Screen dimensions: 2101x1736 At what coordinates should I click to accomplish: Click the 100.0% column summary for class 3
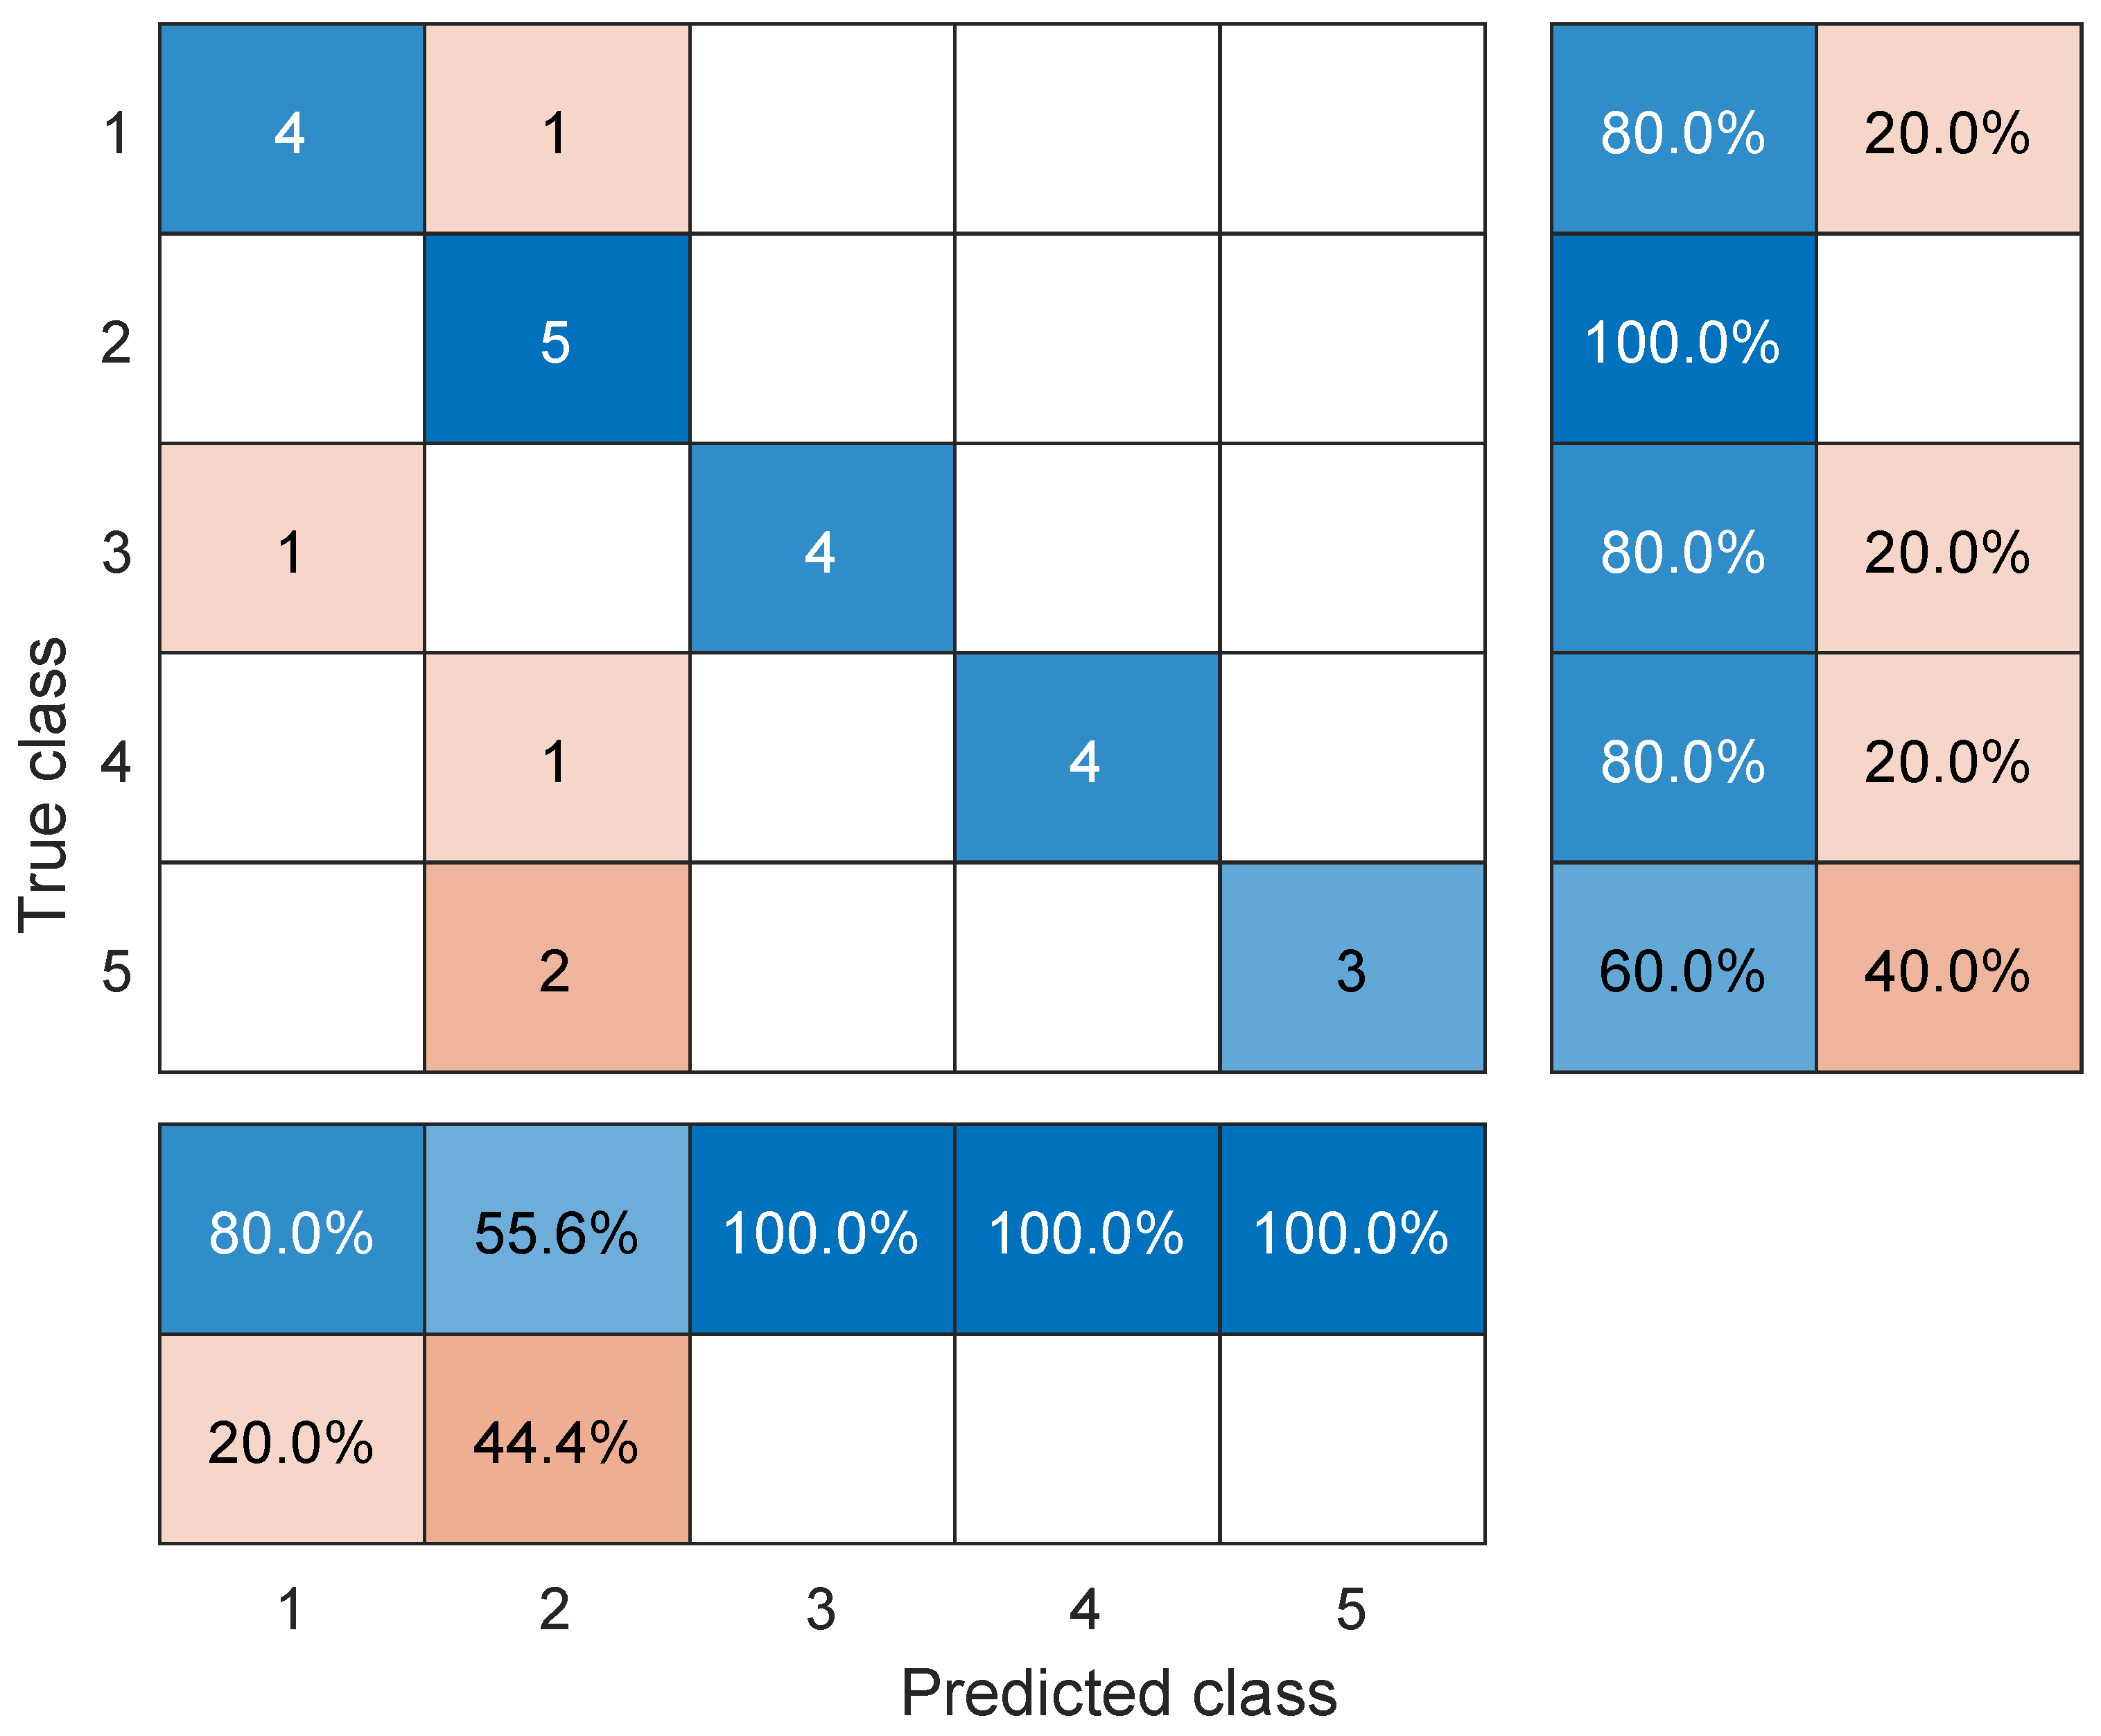(x=821, y=1228)
